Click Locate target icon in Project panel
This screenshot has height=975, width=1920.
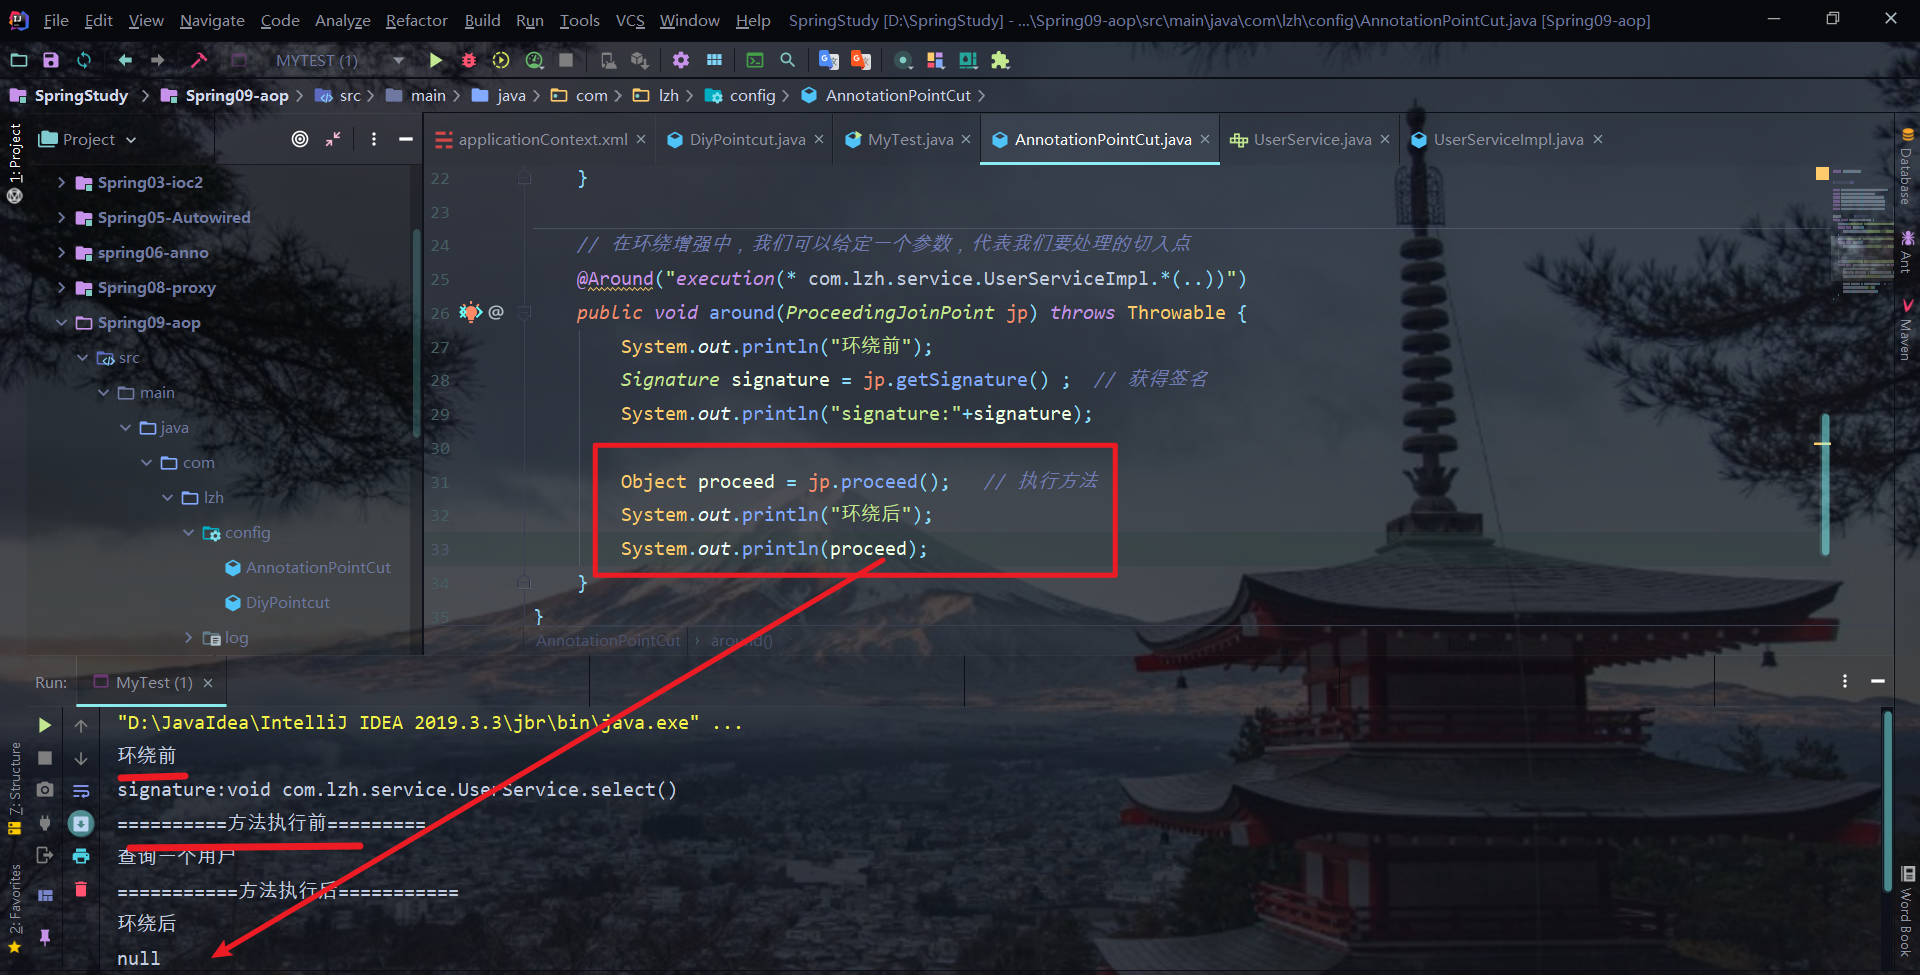(x=300, y=139)
